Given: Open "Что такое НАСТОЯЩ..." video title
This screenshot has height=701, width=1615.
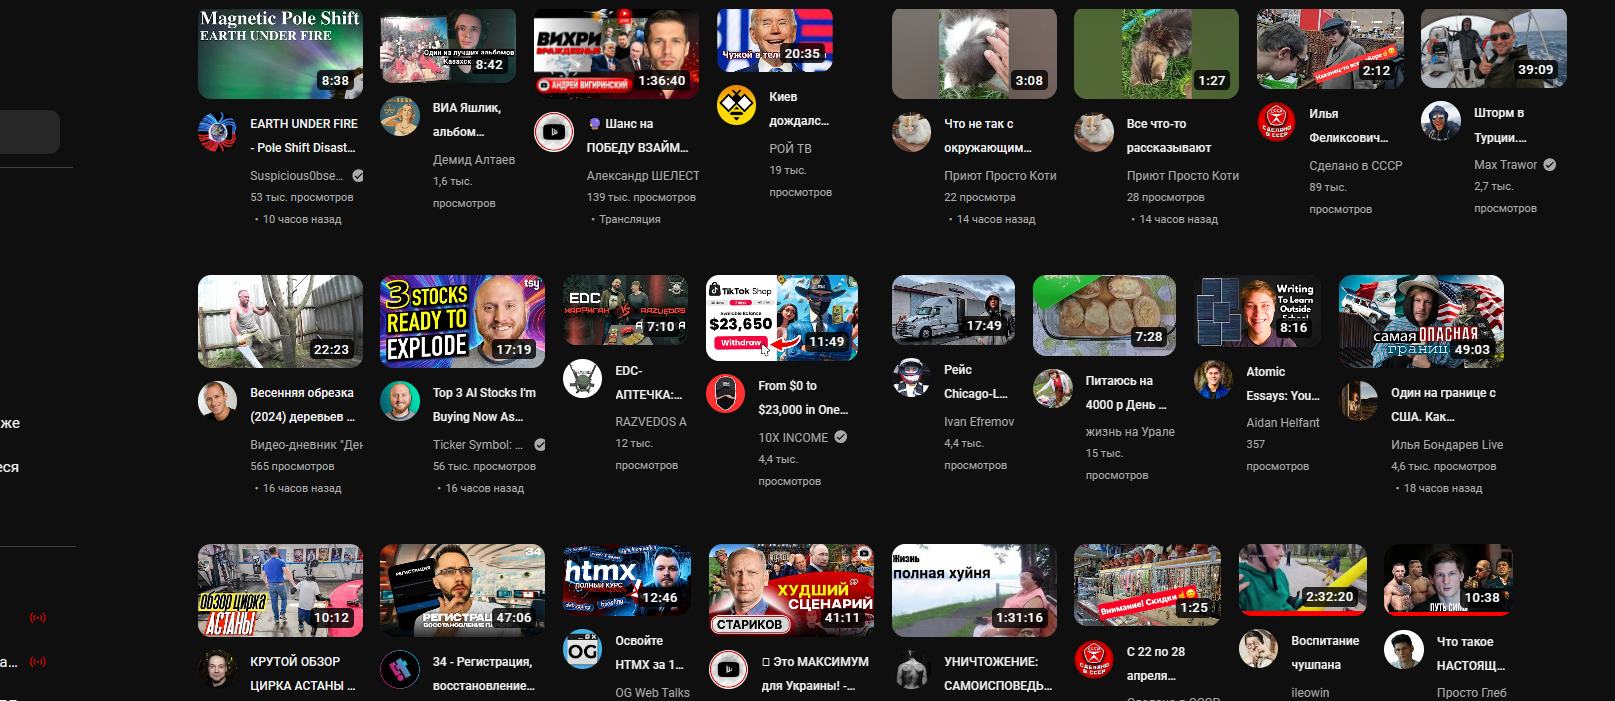Looking at the screenshot, I should [1471, 653].
